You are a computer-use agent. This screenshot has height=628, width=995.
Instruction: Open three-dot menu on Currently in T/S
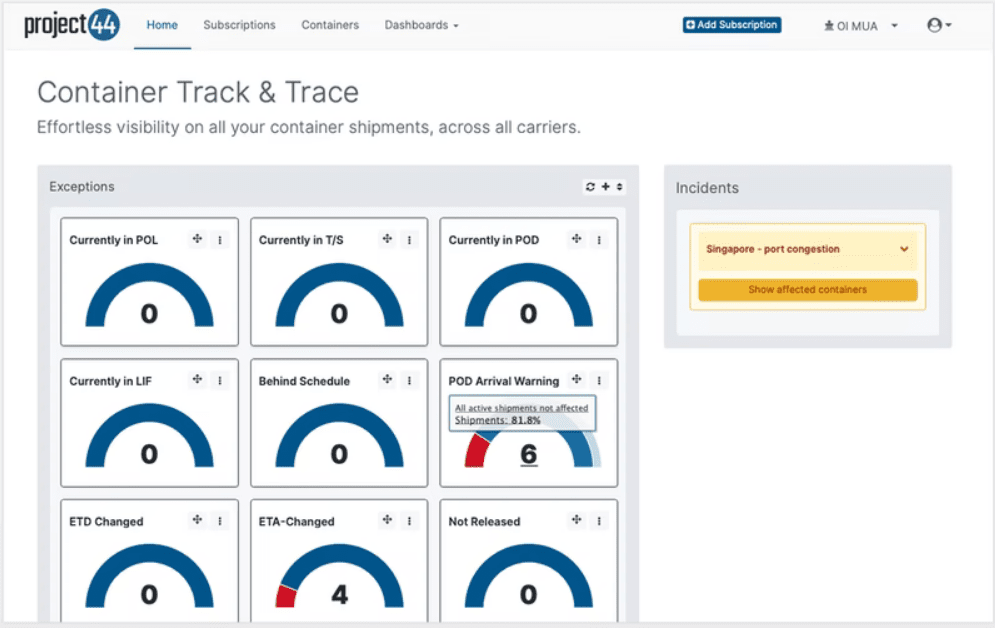tap(409, 240)
